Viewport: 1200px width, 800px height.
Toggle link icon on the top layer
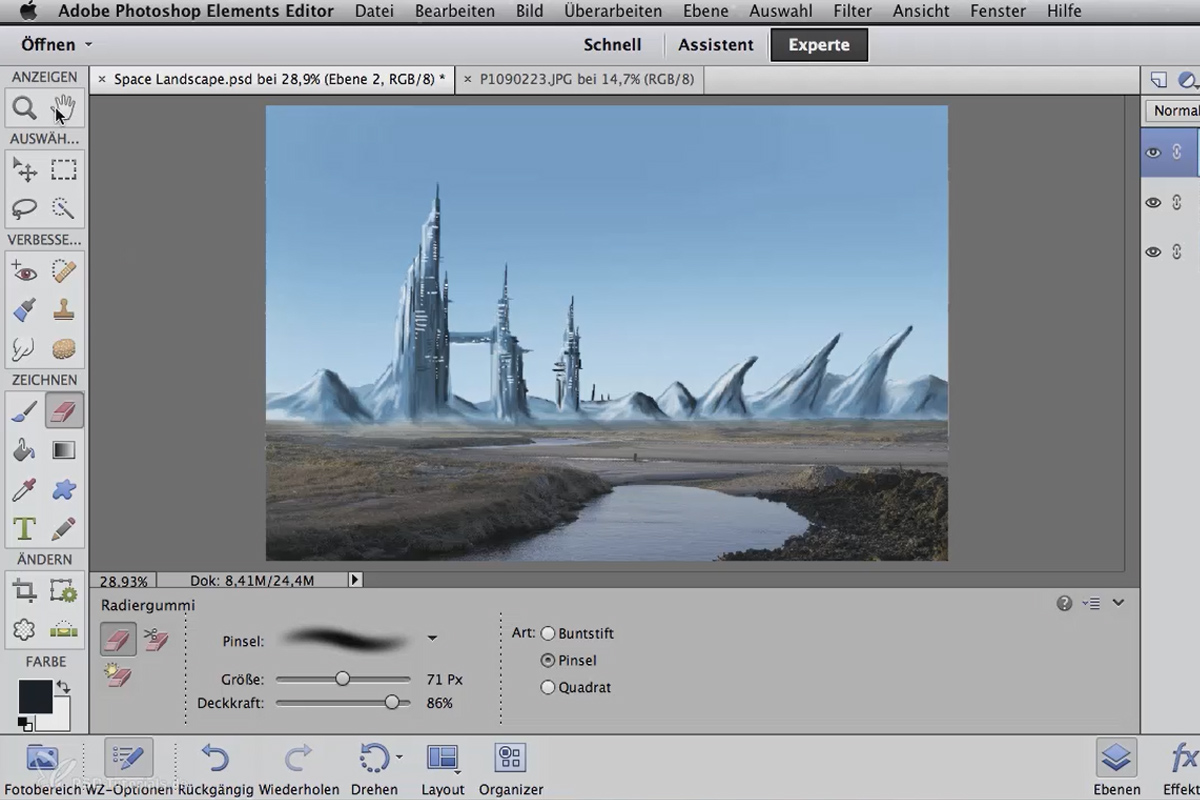coord(1177,153)
